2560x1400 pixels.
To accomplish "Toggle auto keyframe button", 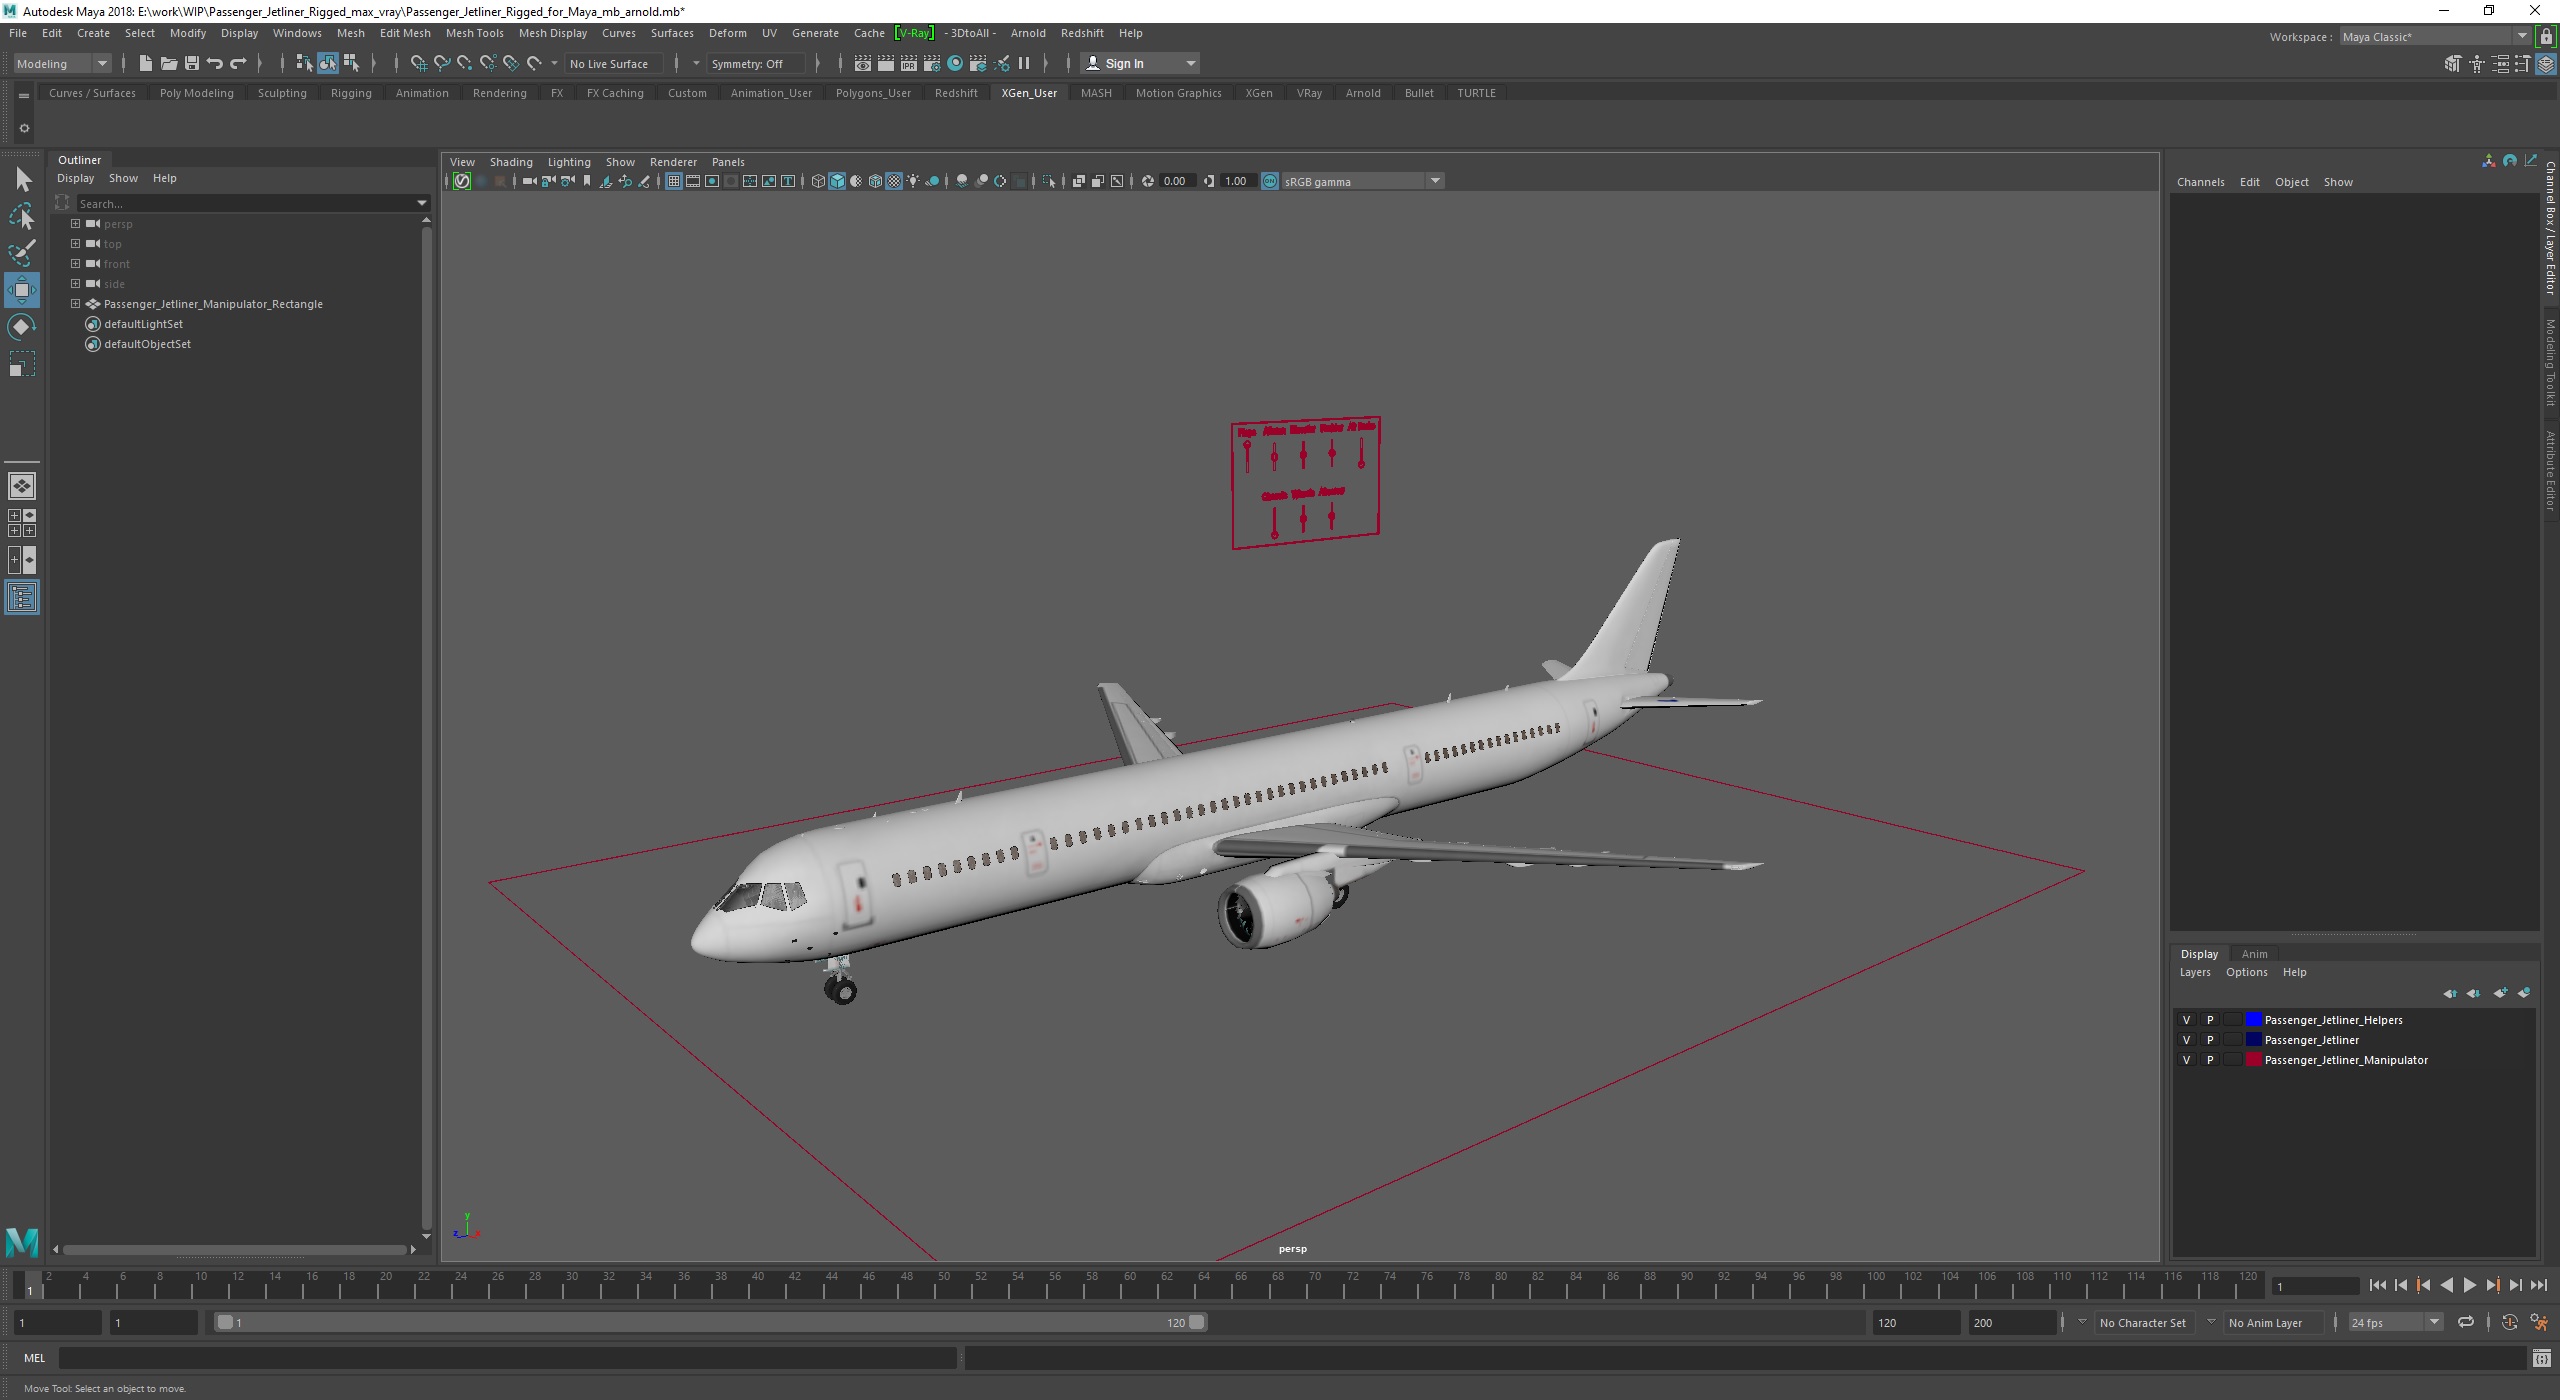I will 2509,1322.
